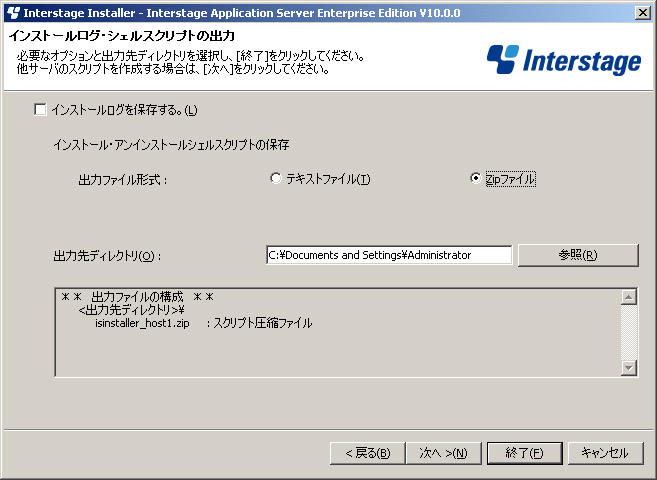Click the output directory path field

(389, 255)
